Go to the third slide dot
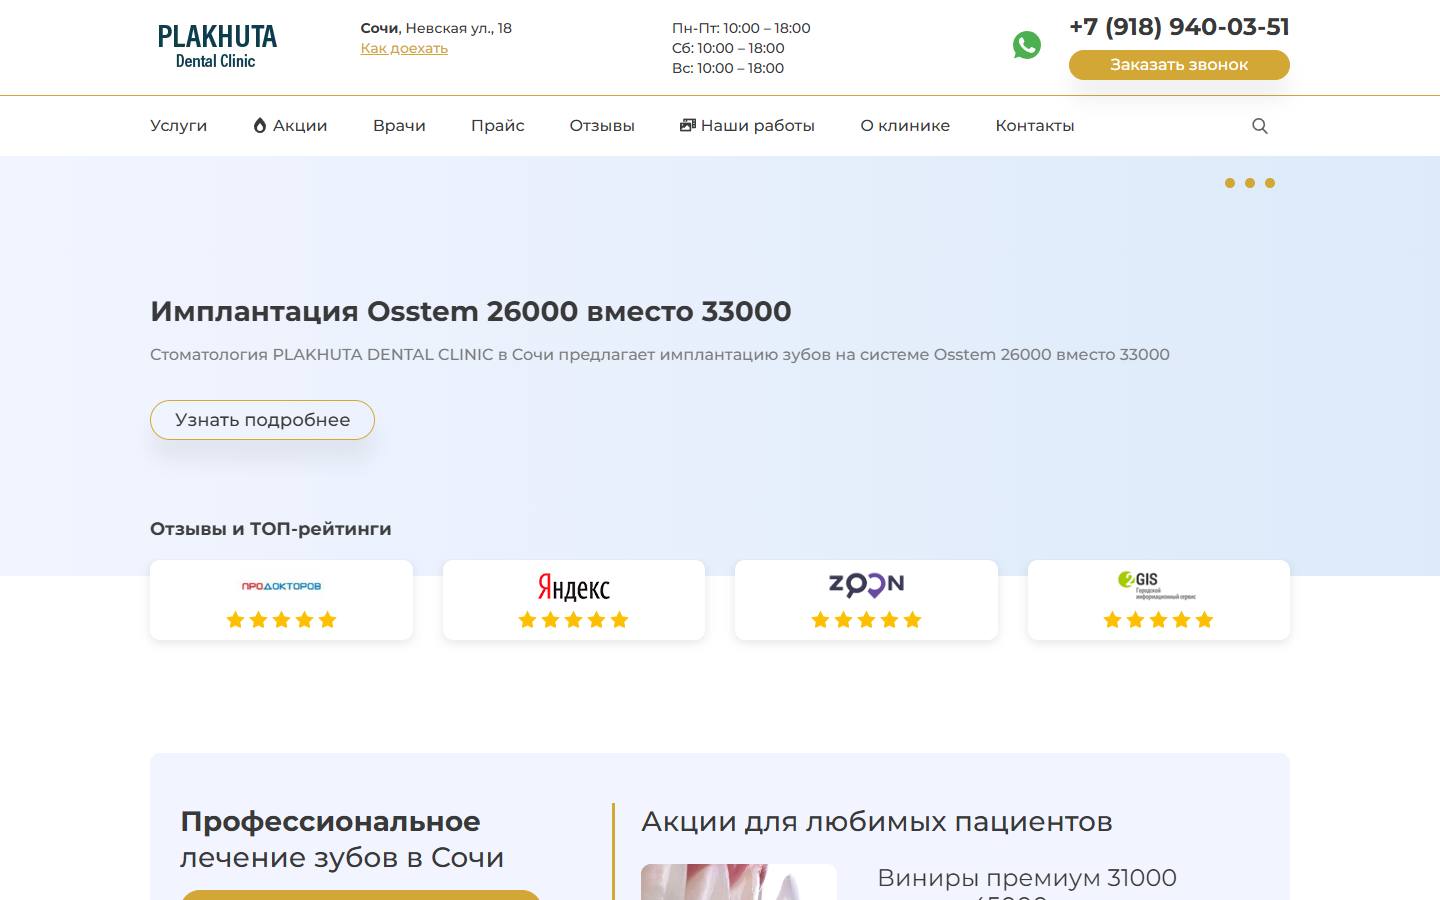This screenshot has width=1440, height=900. (x=1270, y=183)
